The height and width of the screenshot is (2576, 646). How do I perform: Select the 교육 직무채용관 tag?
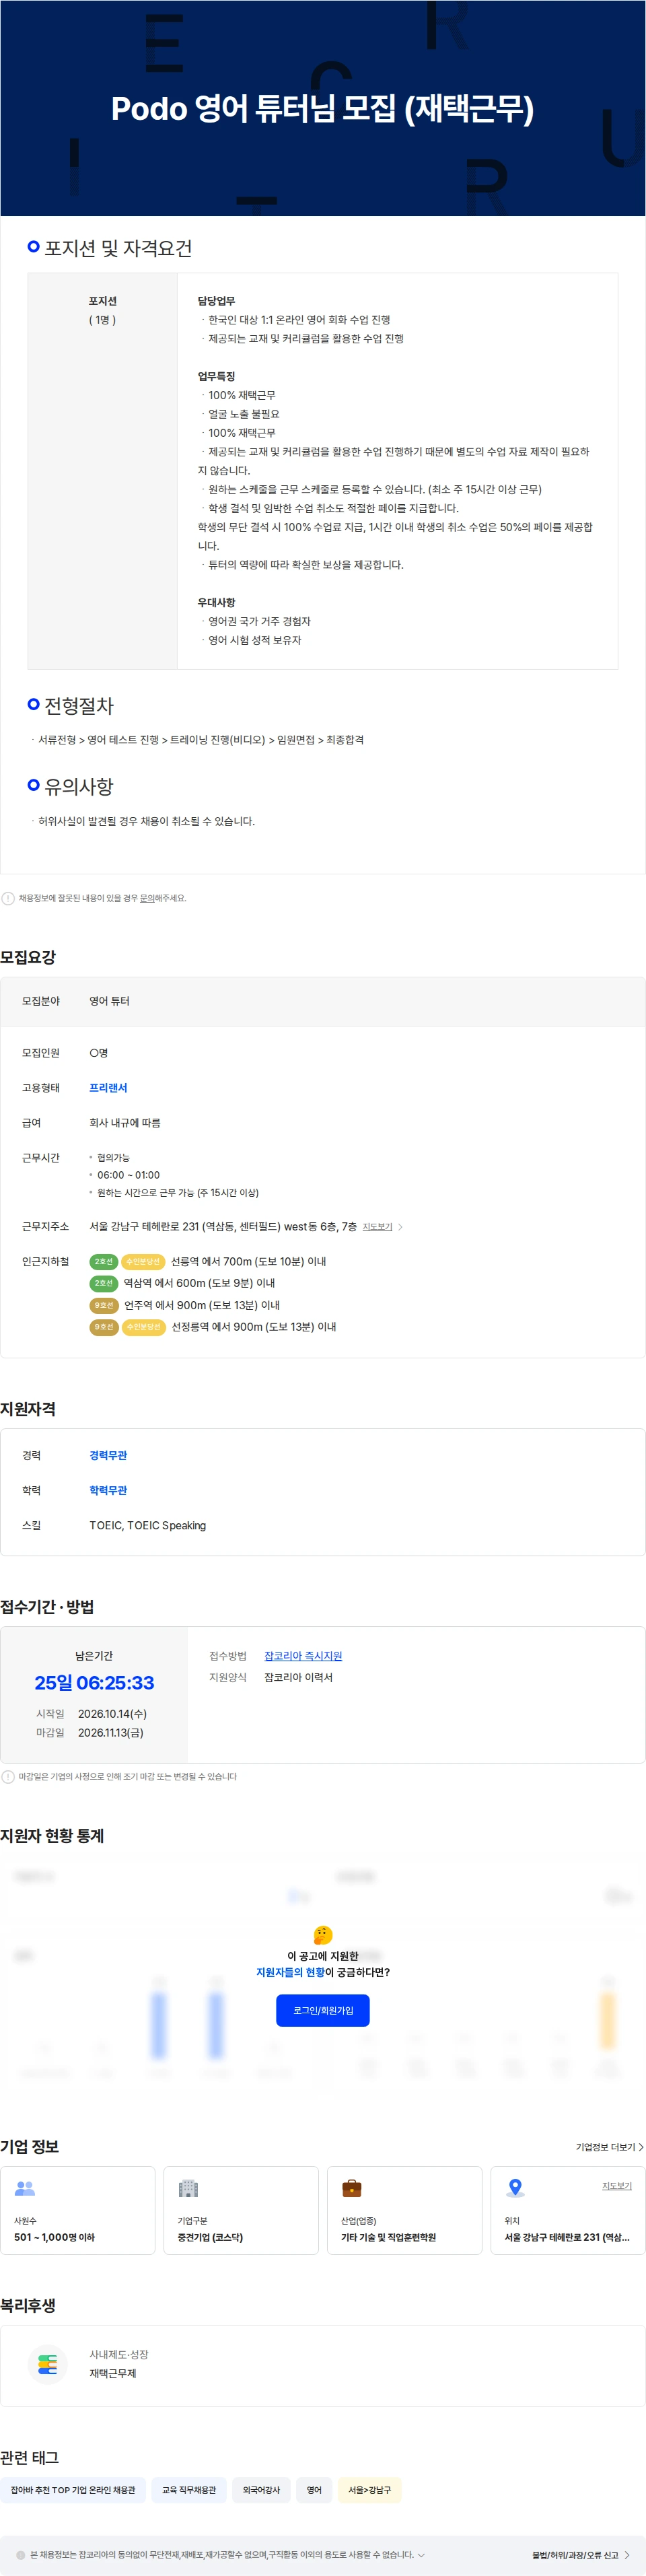[189, 2489]
